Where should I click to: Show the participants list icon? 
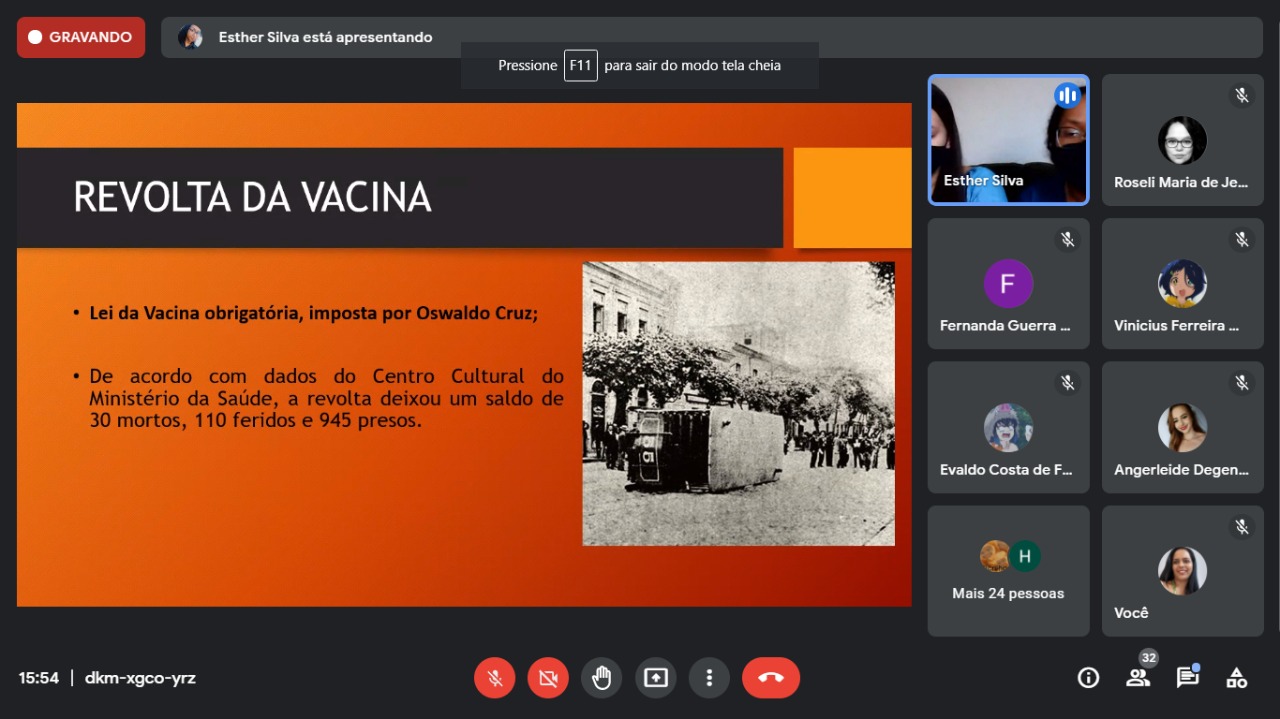pos(1137,678)
